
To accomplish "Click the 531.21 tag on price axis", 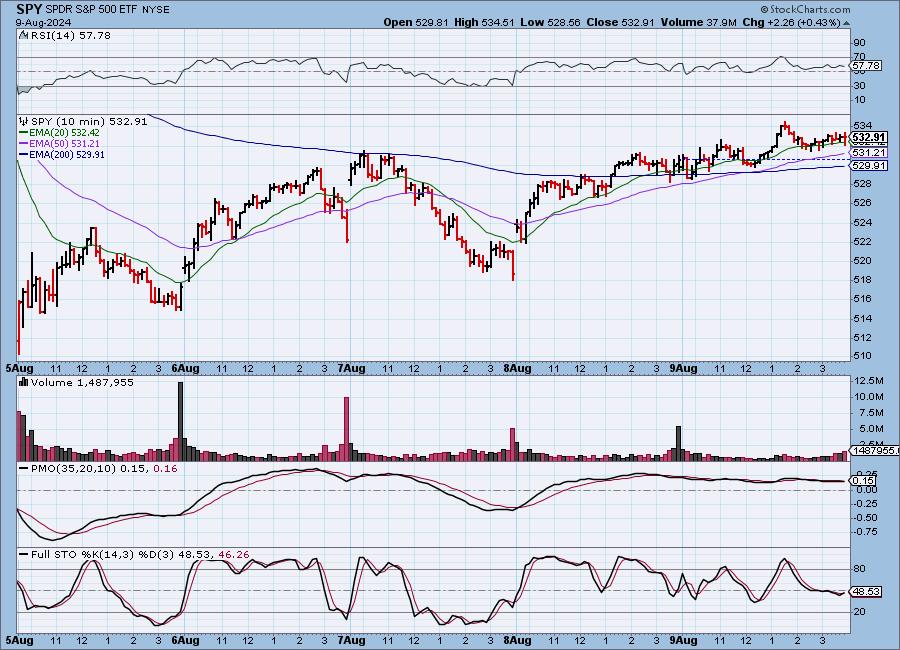I will (x=869, y=153).
